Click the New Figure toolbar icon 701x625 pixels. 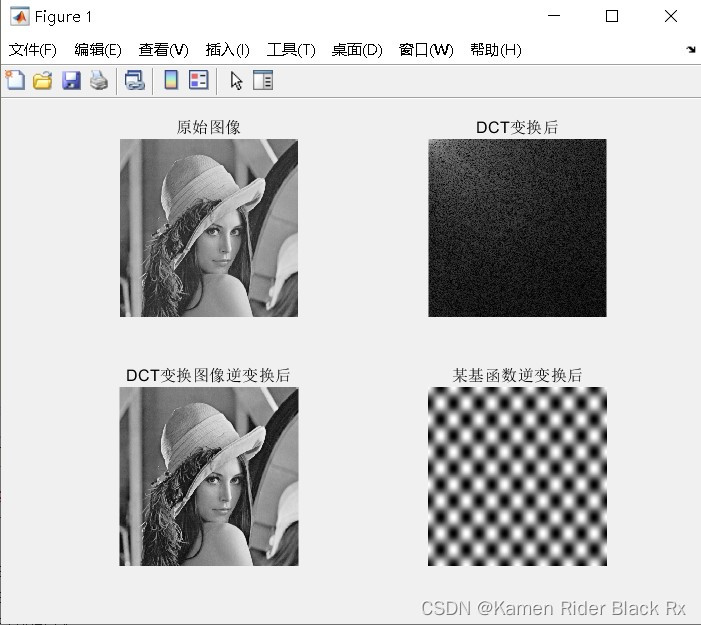(x=15, y=80)
